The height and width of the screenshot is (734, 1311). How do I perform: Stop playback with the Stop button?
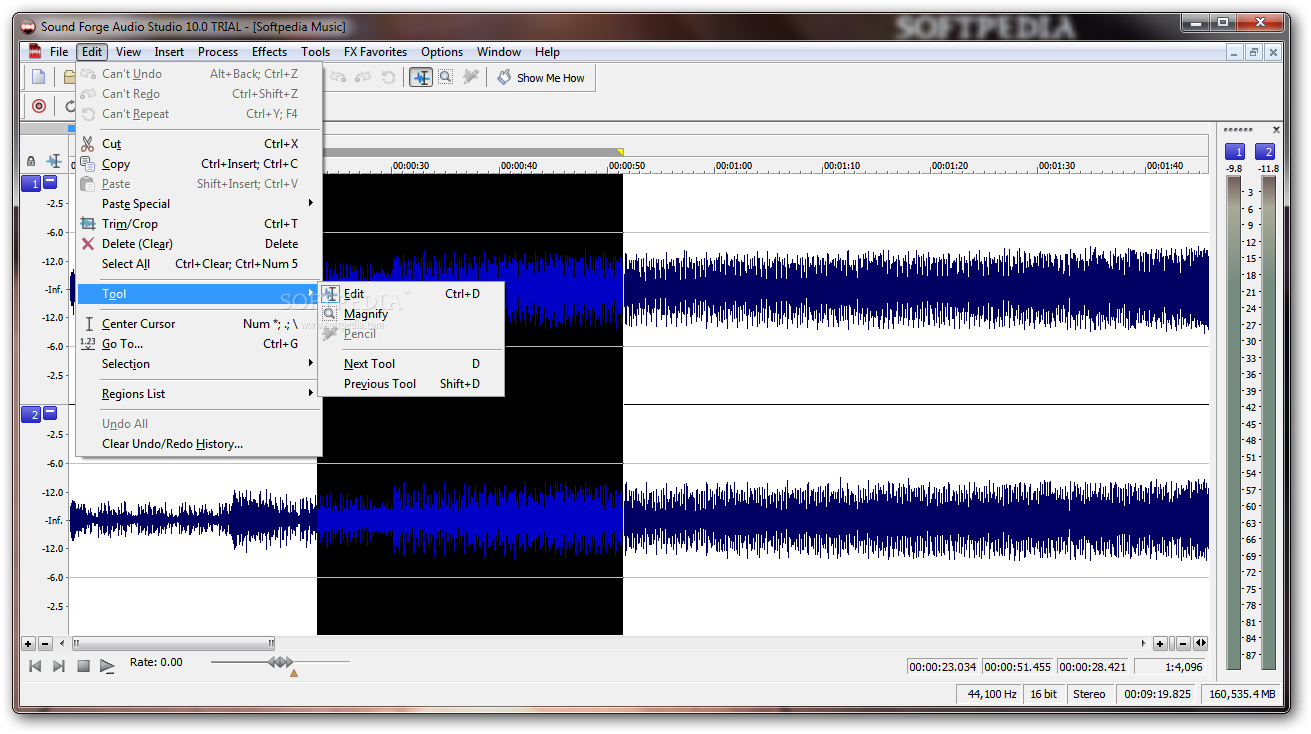(83, 666)
